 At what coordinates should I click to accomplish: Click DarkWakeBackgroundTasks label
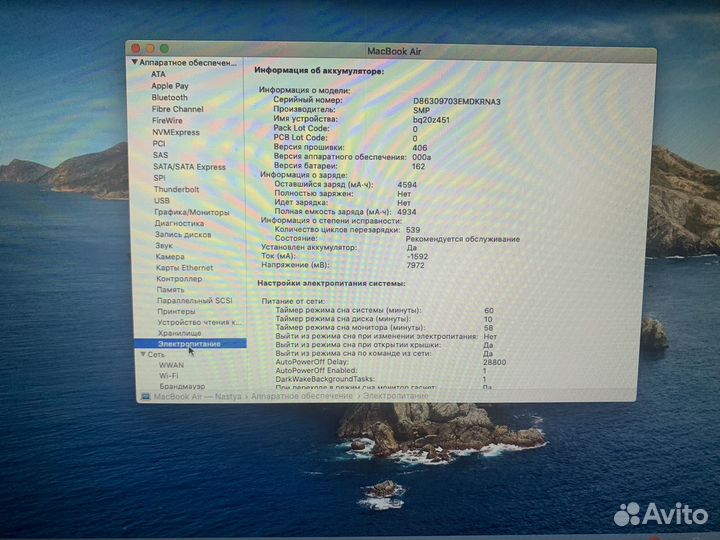pos(325,379)
